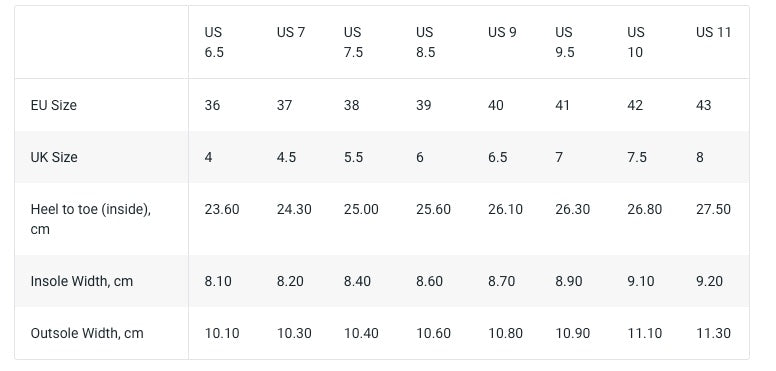Image resolution: width=776 pixels, height=371 pixels.
Task: Click the Insole Width, cm label
Action: click(x=82, y=281)
